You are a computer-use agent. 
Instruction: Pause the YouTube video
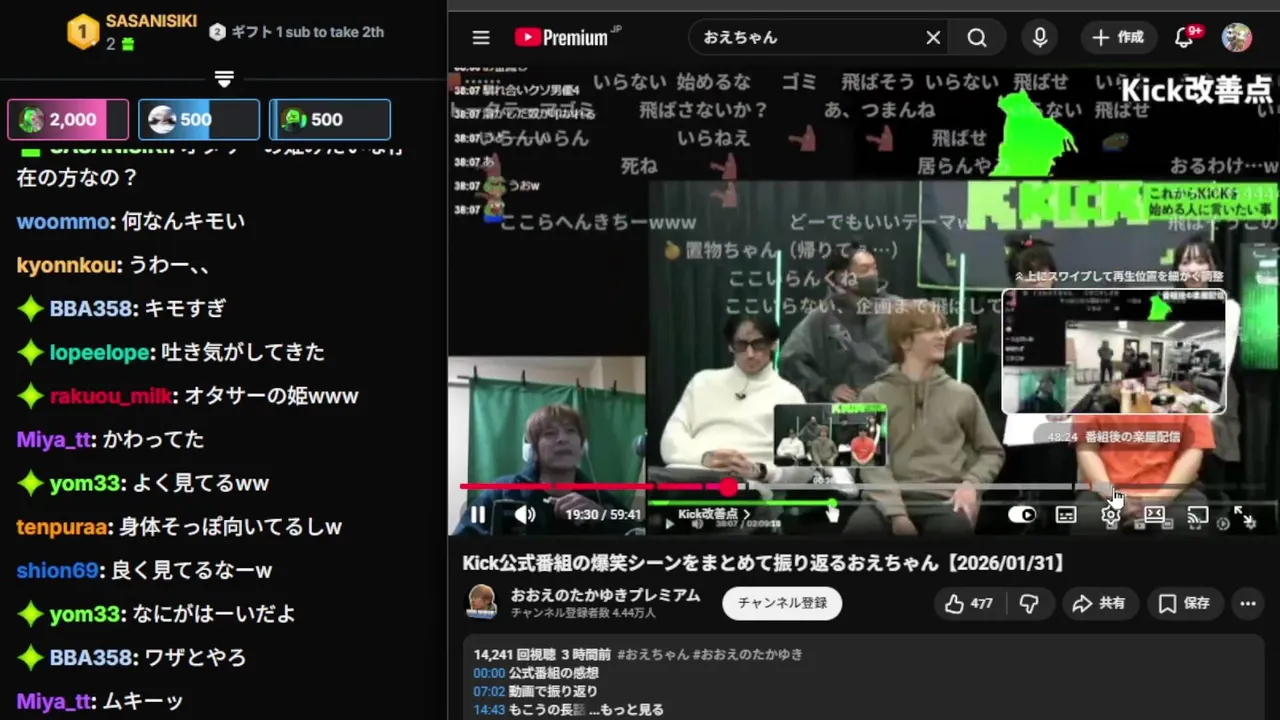pos(478,515)
